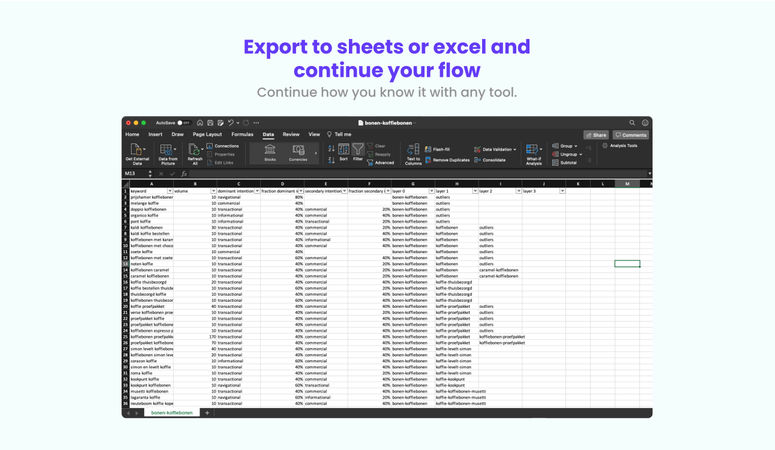775x450 pixels.
Task: Open filter dropdown for dominant intention column
Action: click(257, 191)
